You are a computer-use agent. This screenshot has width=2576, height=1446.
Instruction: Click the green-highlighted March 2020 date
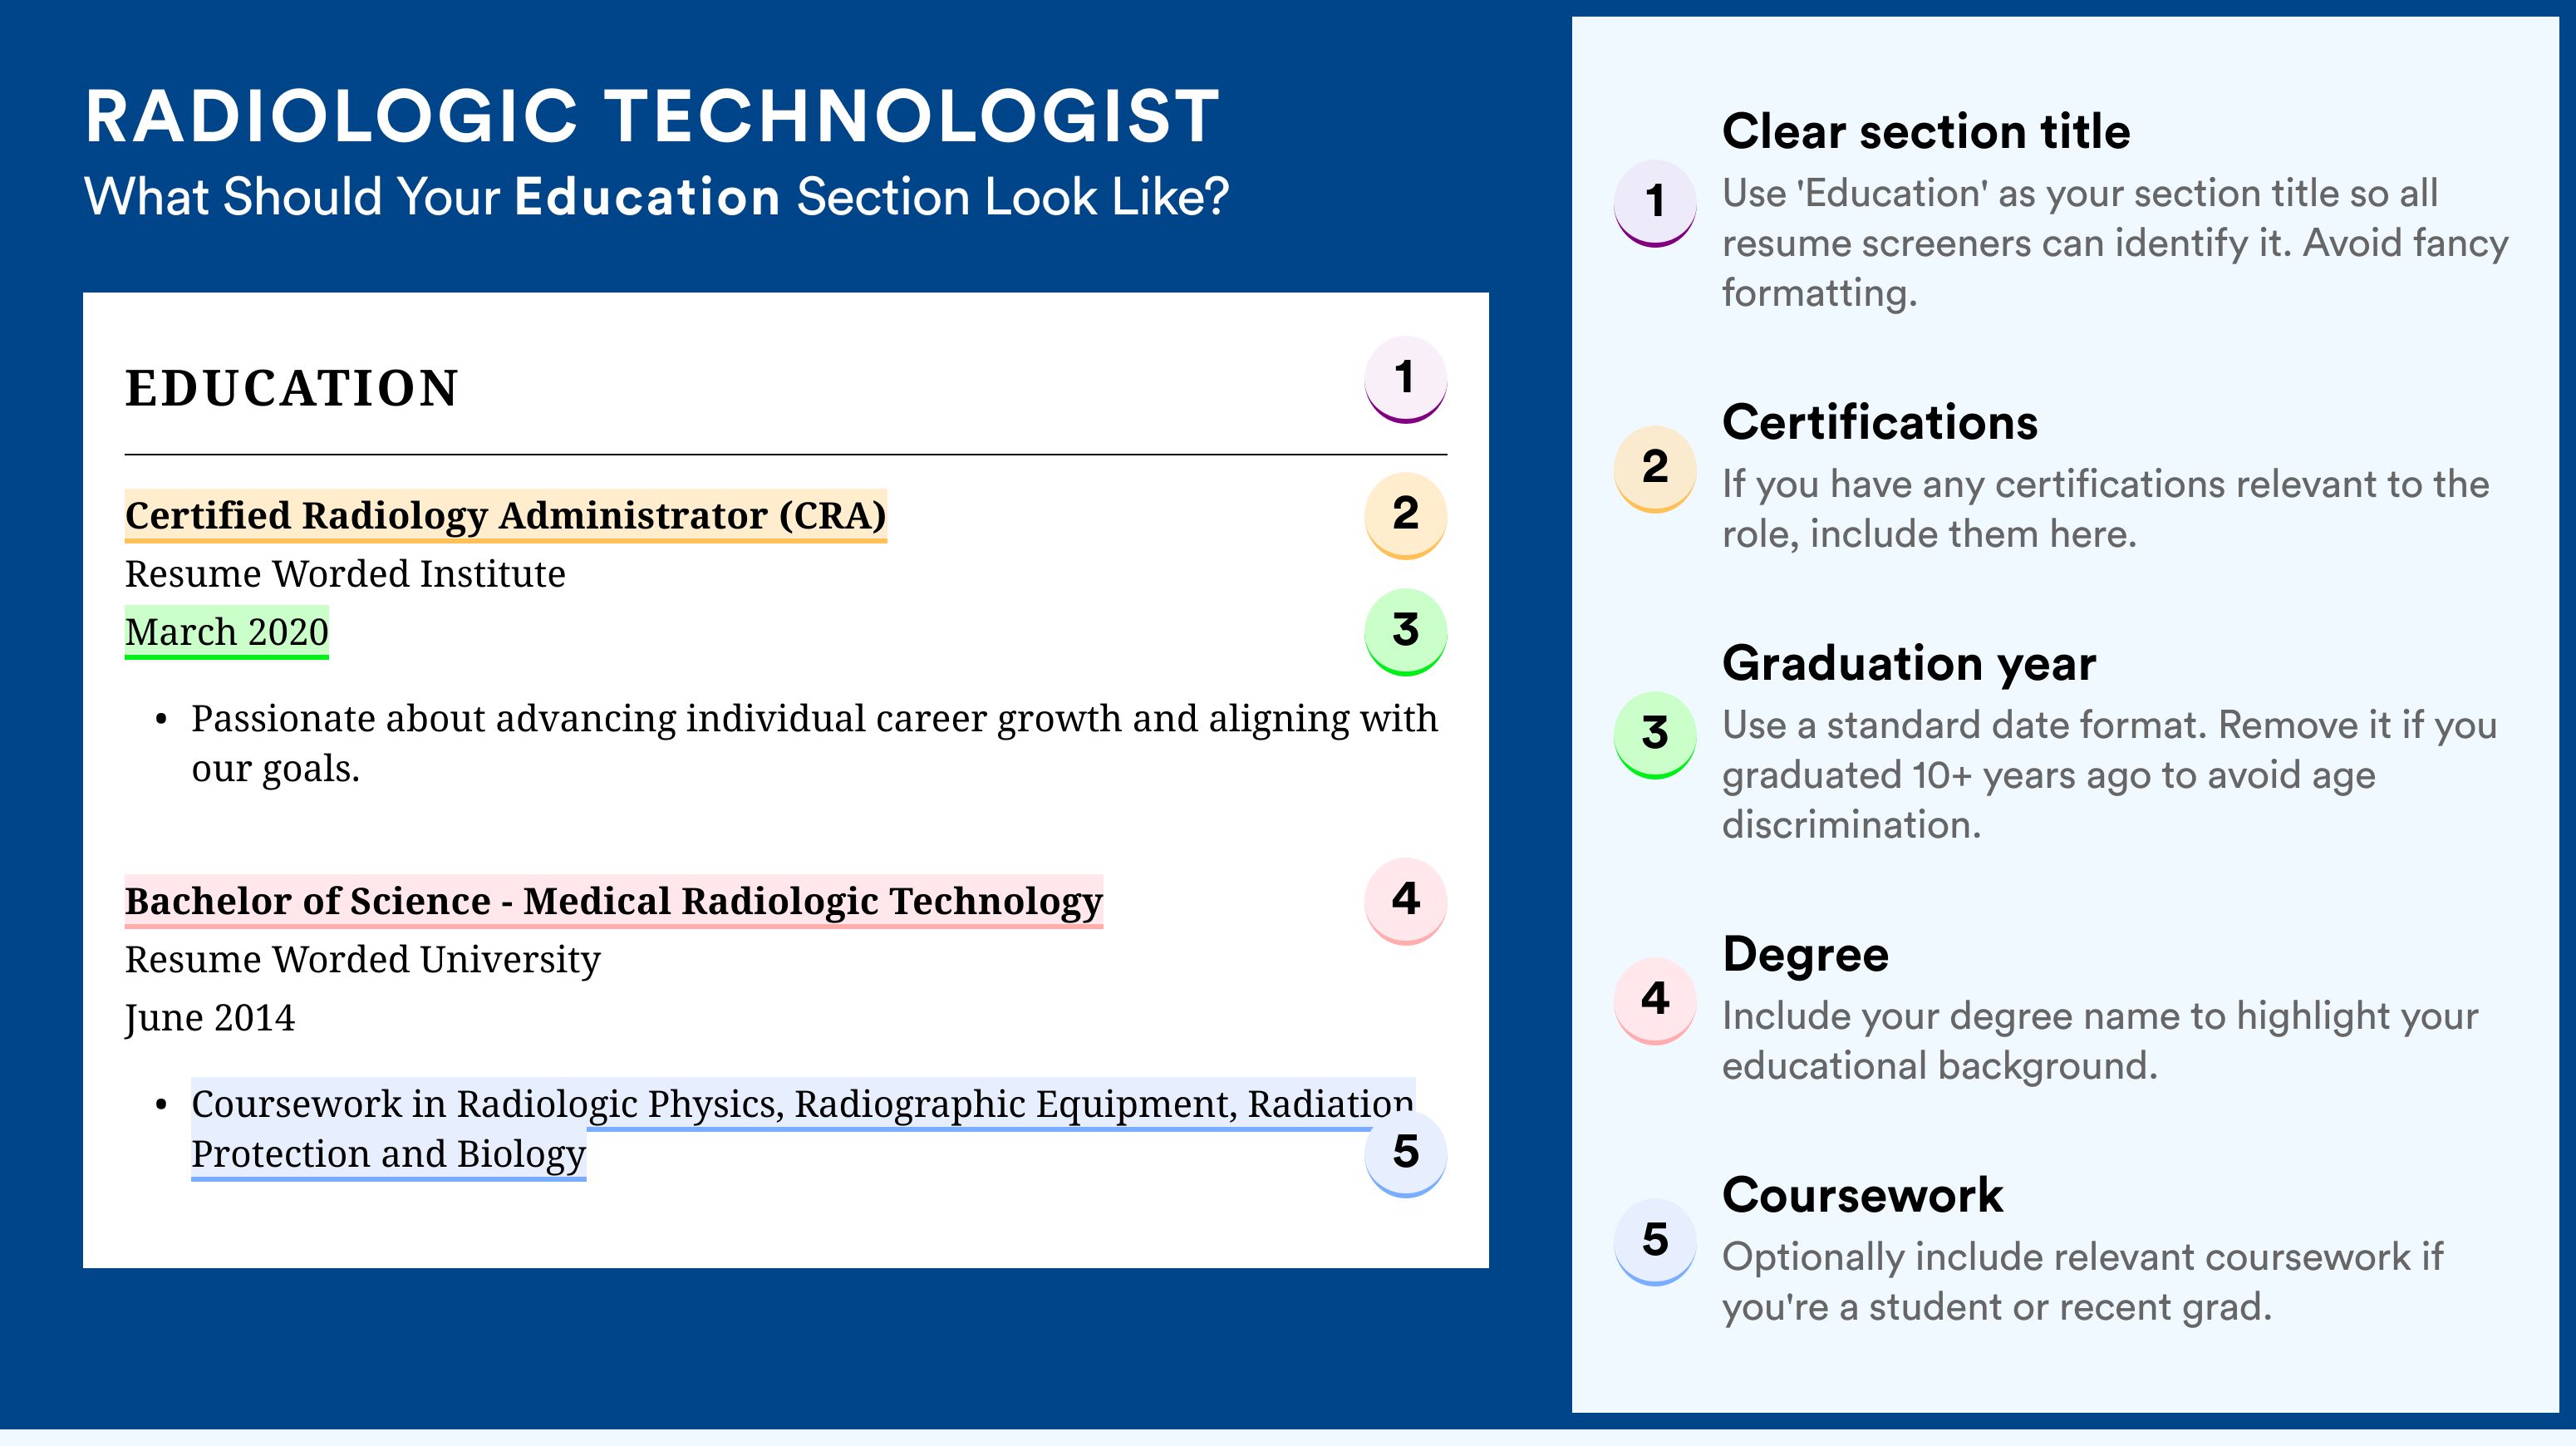[226, 632]
